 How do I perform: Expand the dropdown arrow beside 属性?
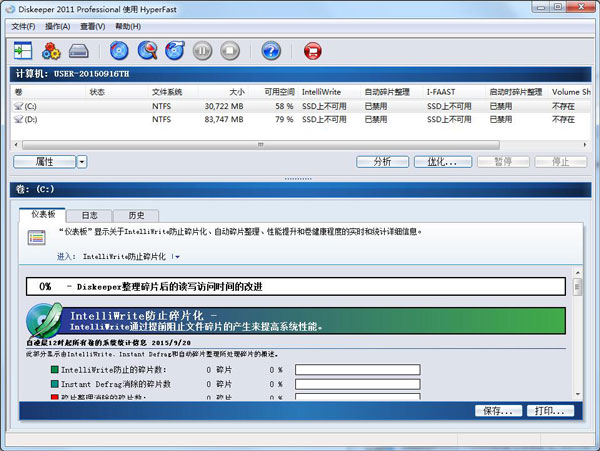click(x=82, y=162)
